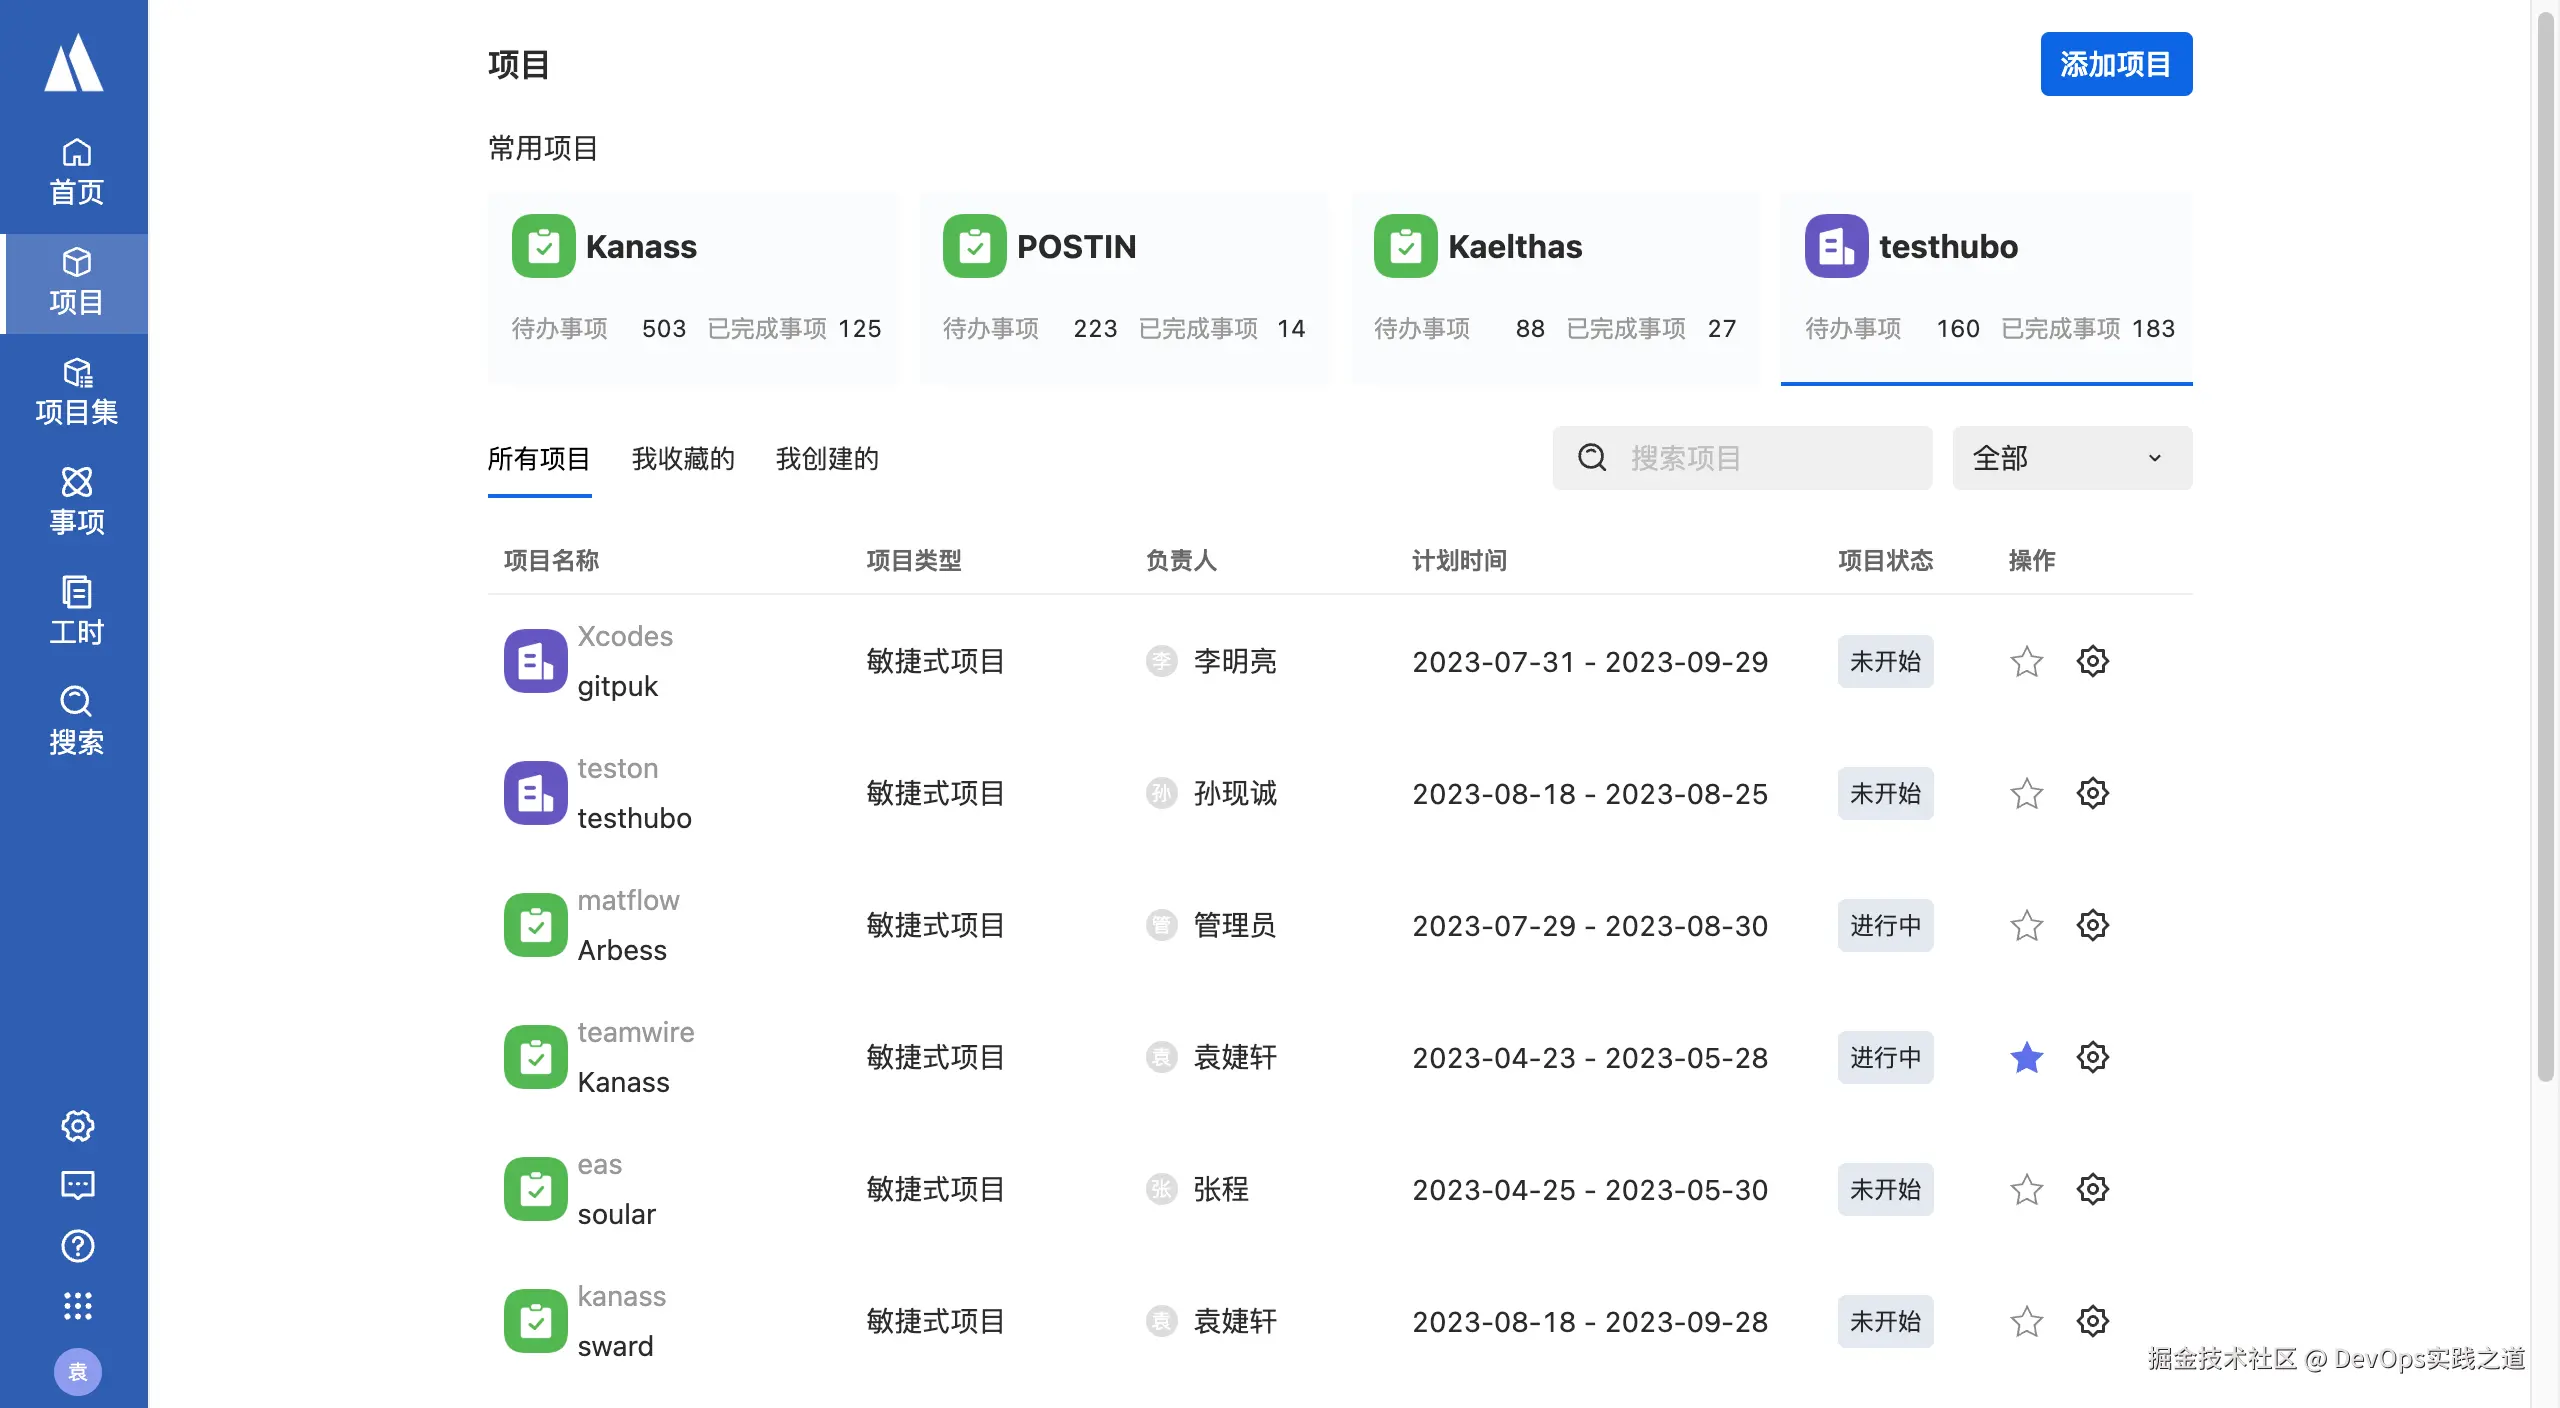Unfavorite the Kanass project star
The height and width of the screenshot is (1408, 2560).
tap(2026, 1057)
